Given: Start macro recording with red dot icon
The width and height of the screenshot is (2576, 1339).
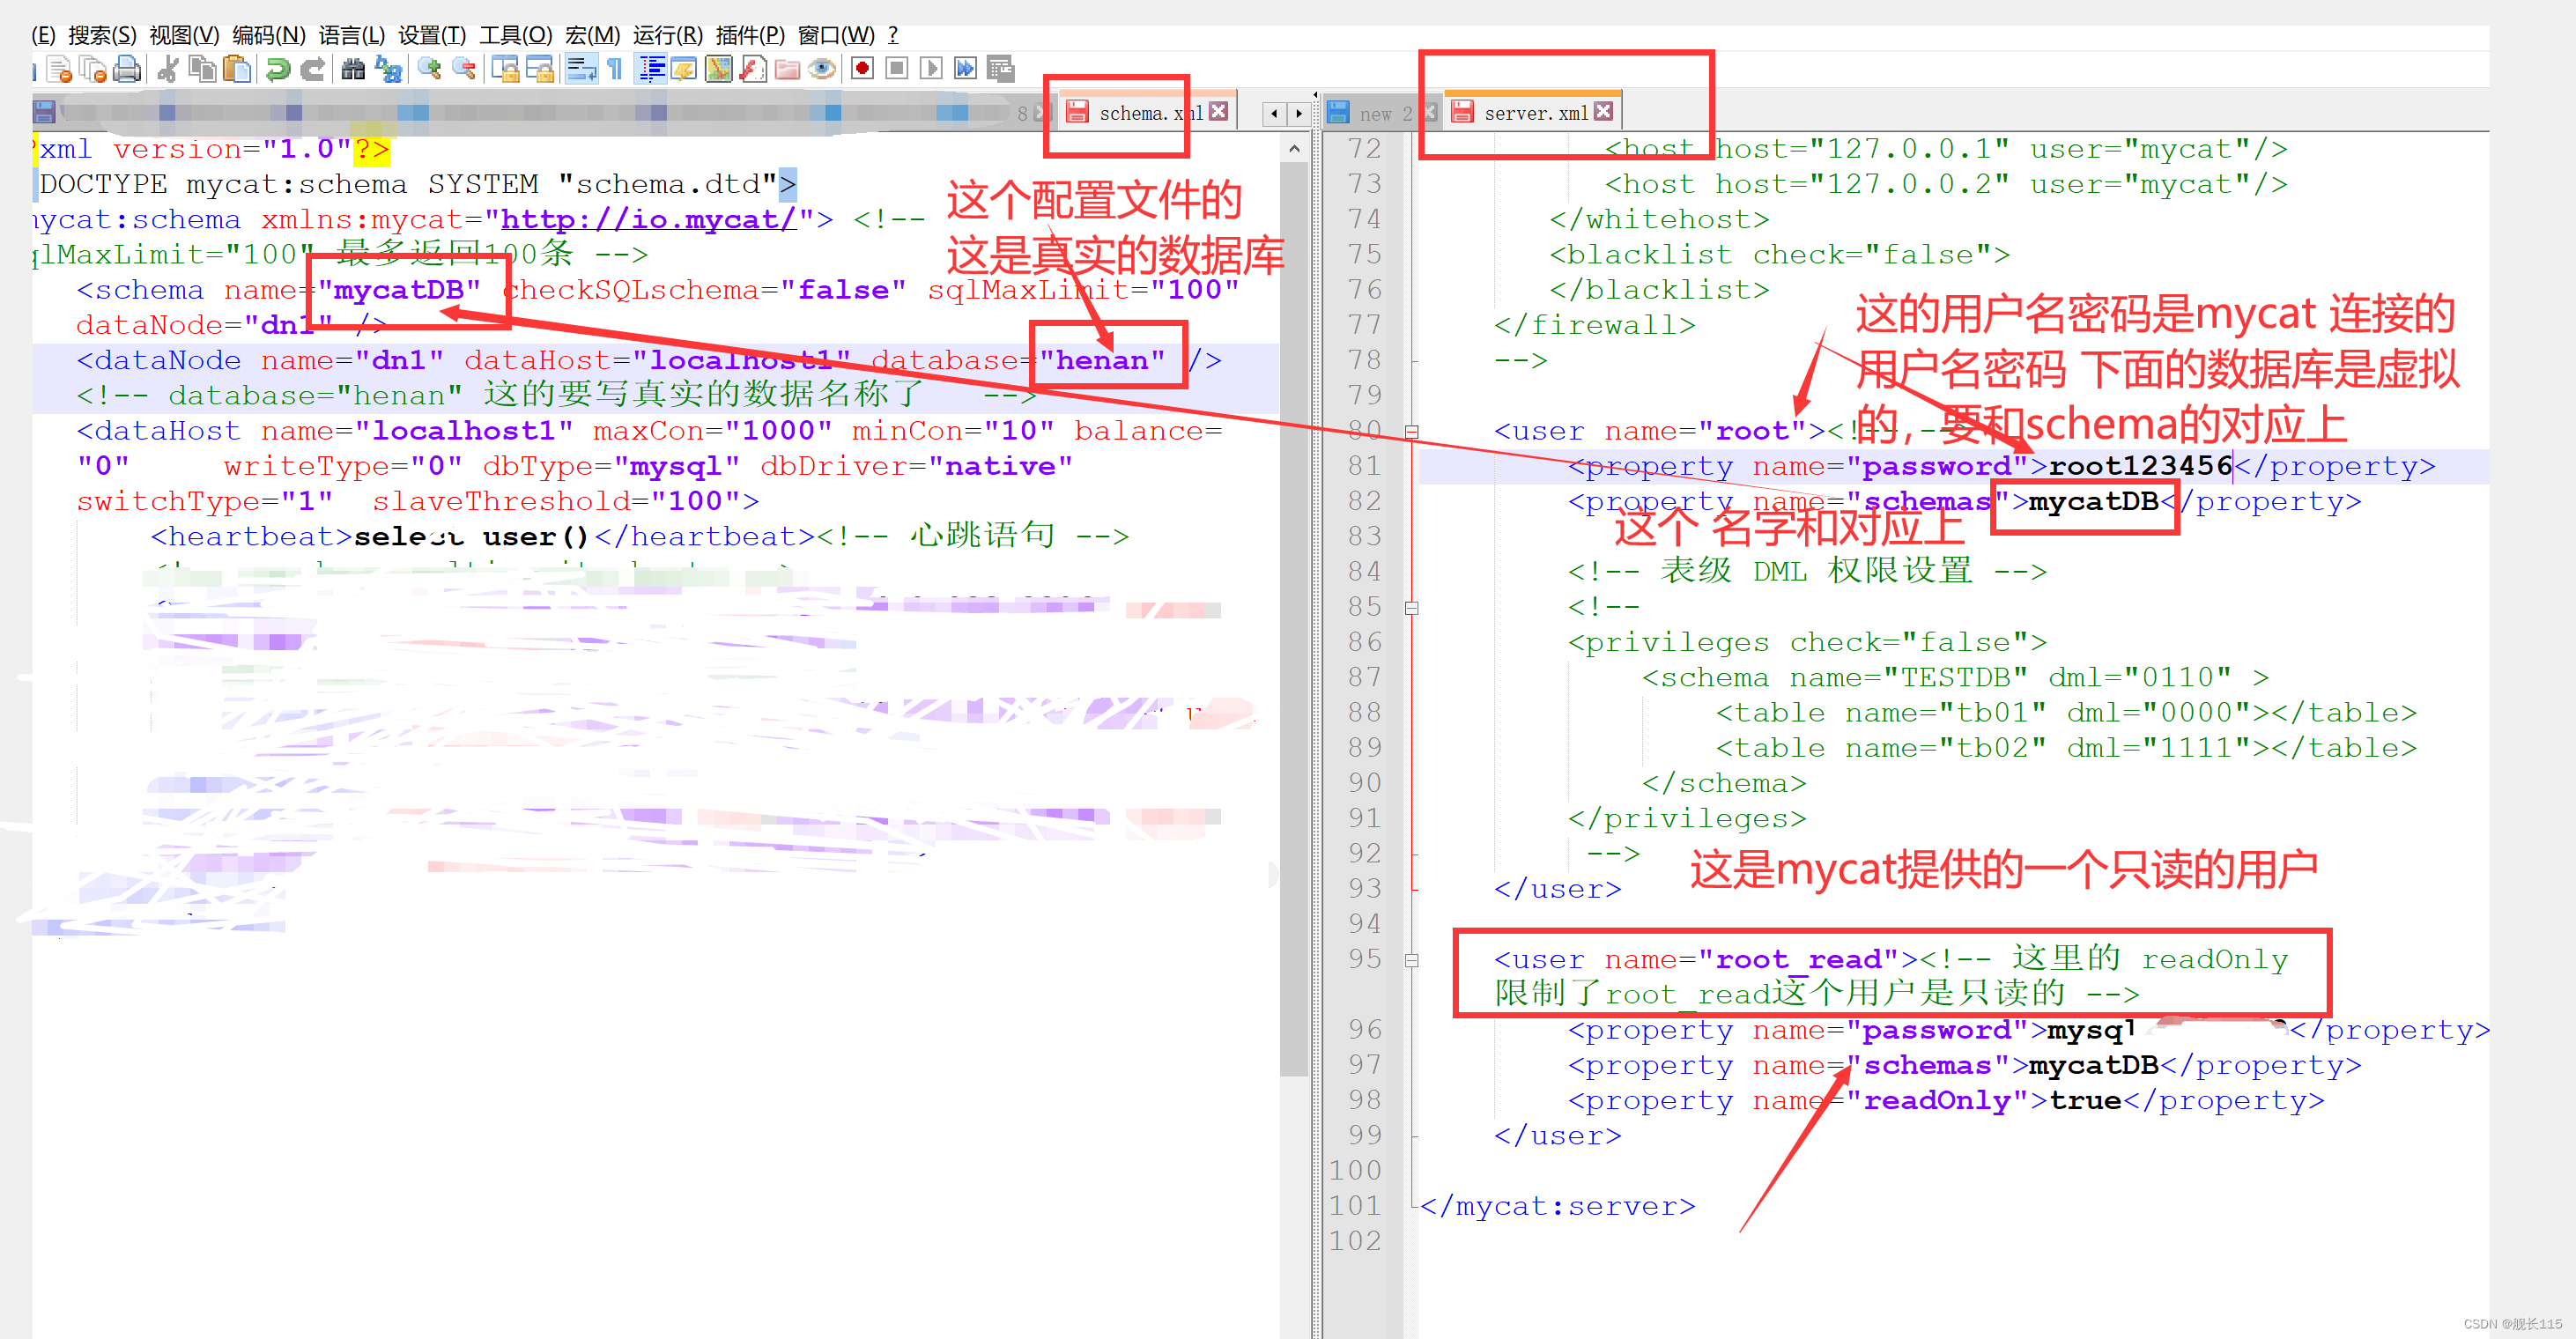Looking at the screenshot, I should click(x=862, y=69).
